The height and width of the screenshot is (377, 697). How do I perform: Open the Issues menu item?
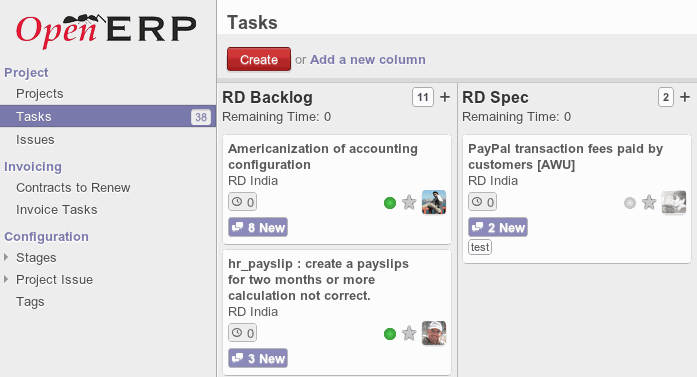35,140
